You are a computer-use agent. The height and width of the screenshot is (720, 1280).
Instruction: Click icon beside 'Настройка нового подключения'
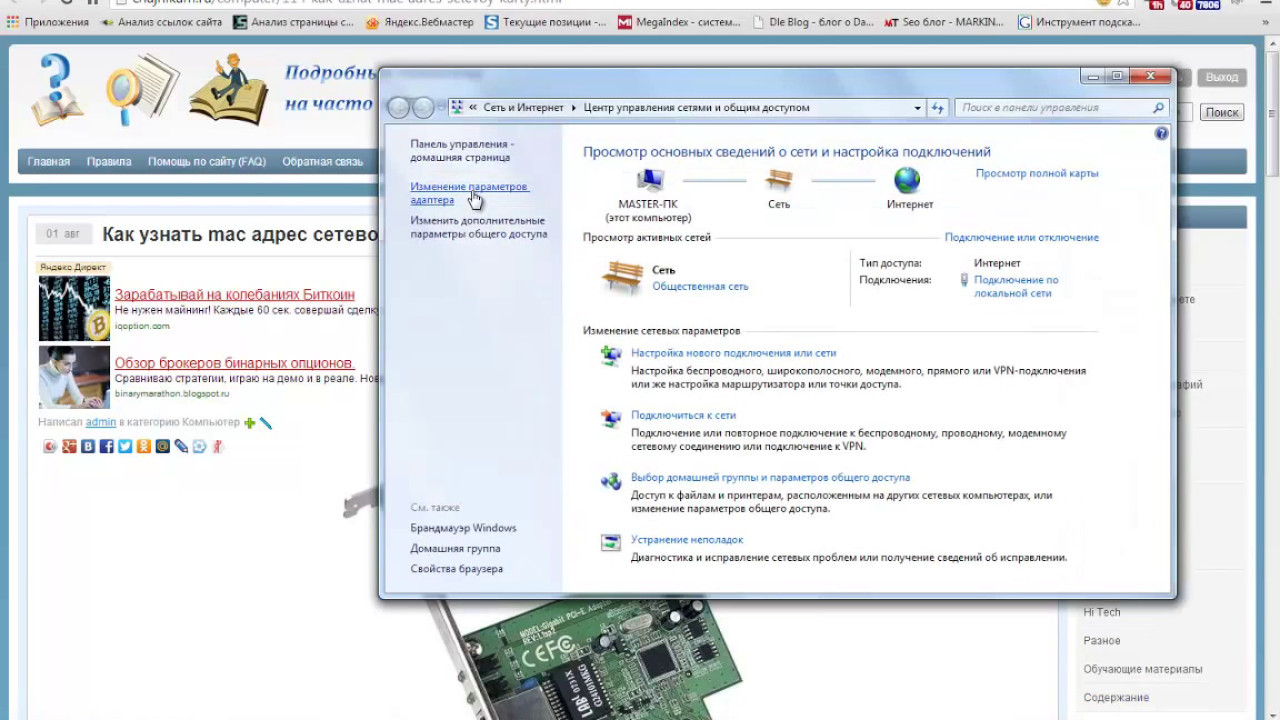[610, 355]
